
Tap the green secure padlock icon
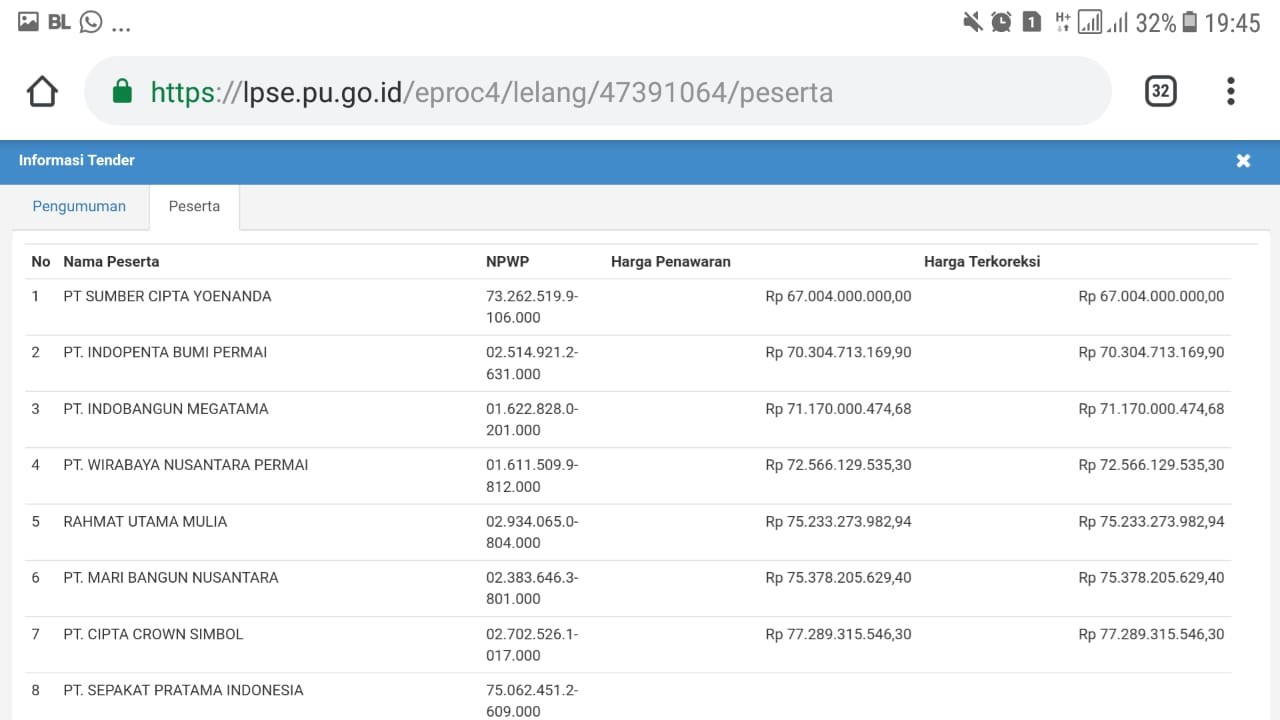click(x=122, y=92)
